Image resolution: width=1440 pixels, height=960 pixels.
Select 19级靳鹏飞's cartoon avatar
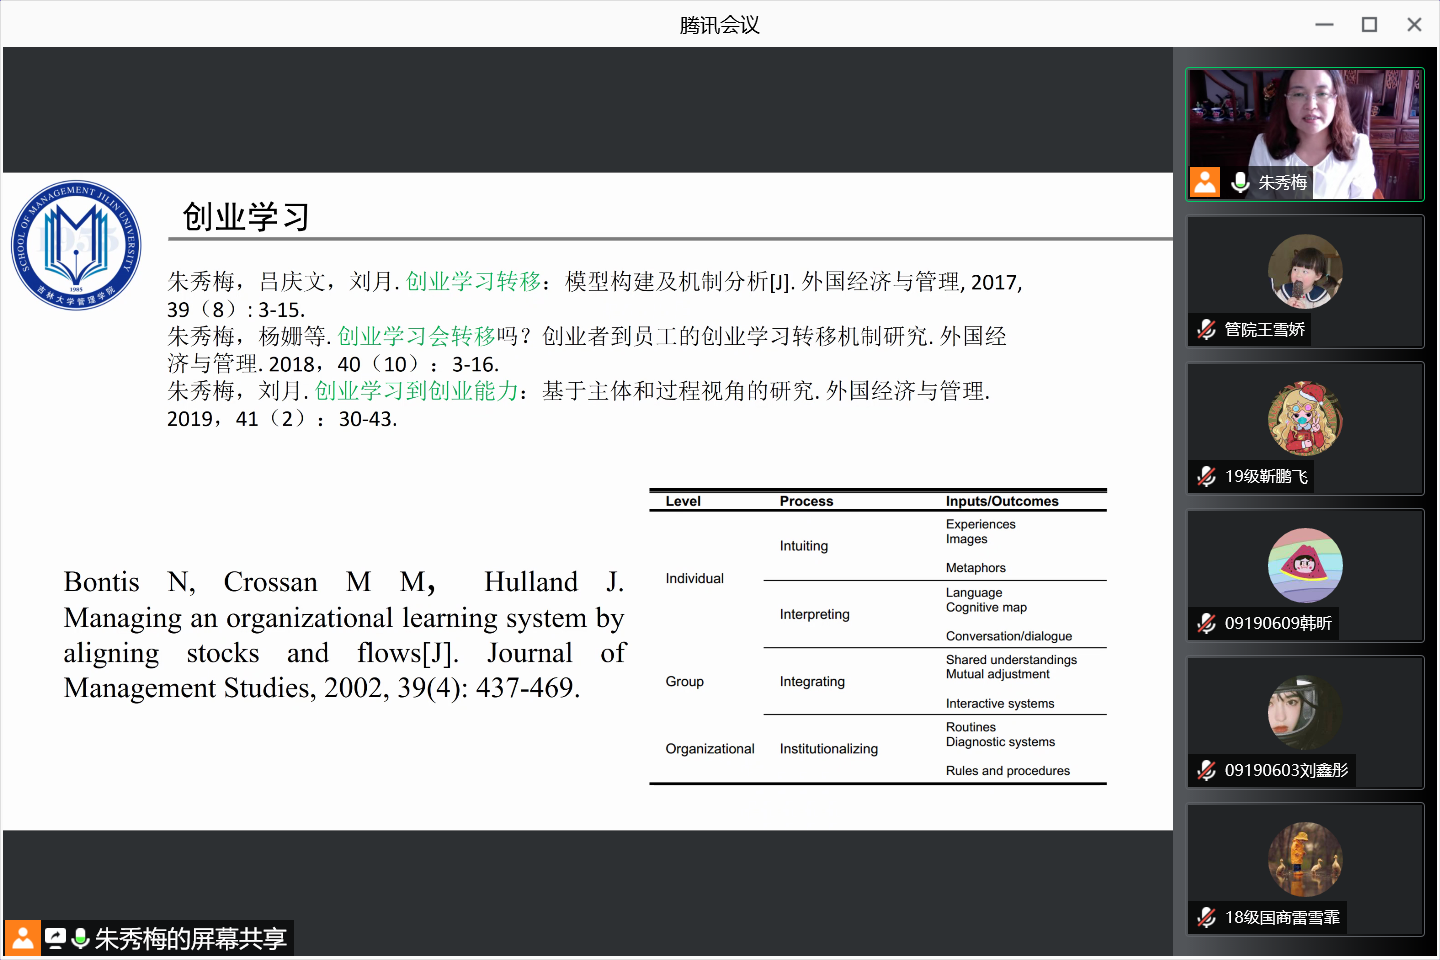pyautogui.click(x=1305, y=418)
